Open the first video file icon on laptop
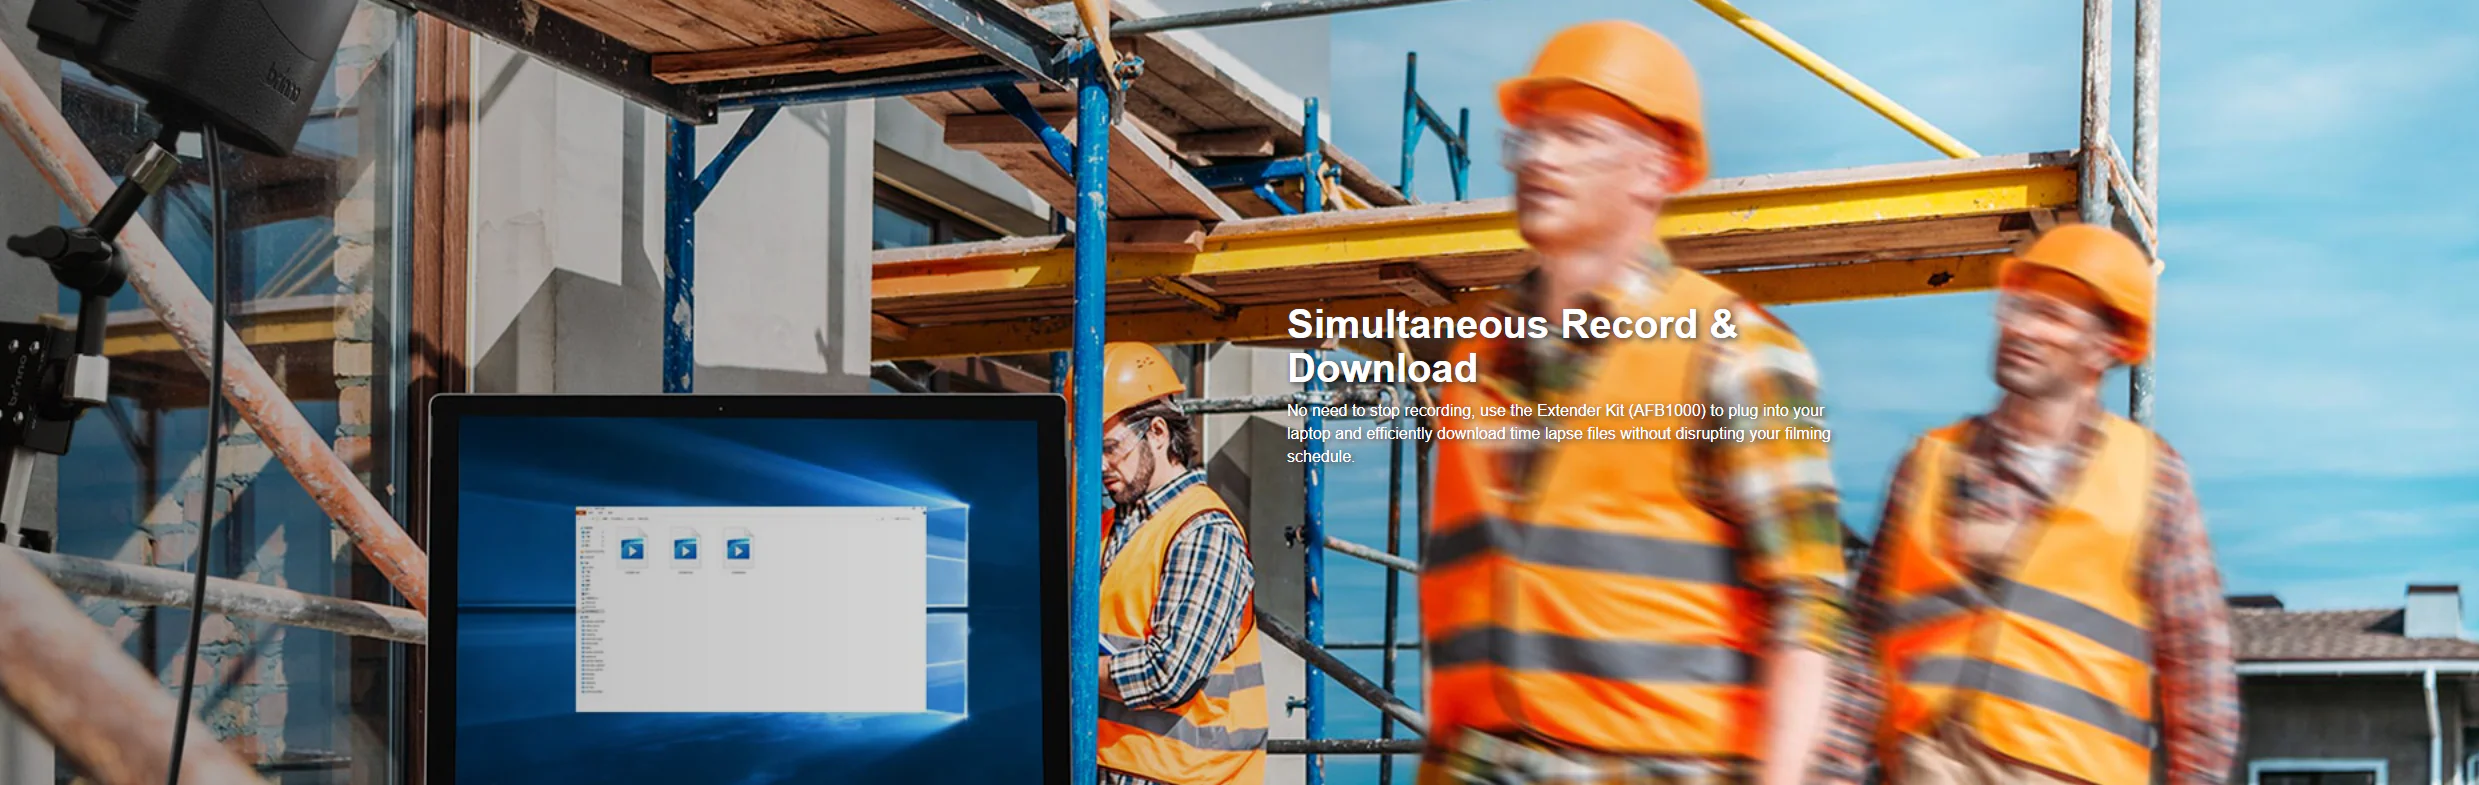Screen dimensions: 2479x785 pyautogui.click(x=632, y=550)
